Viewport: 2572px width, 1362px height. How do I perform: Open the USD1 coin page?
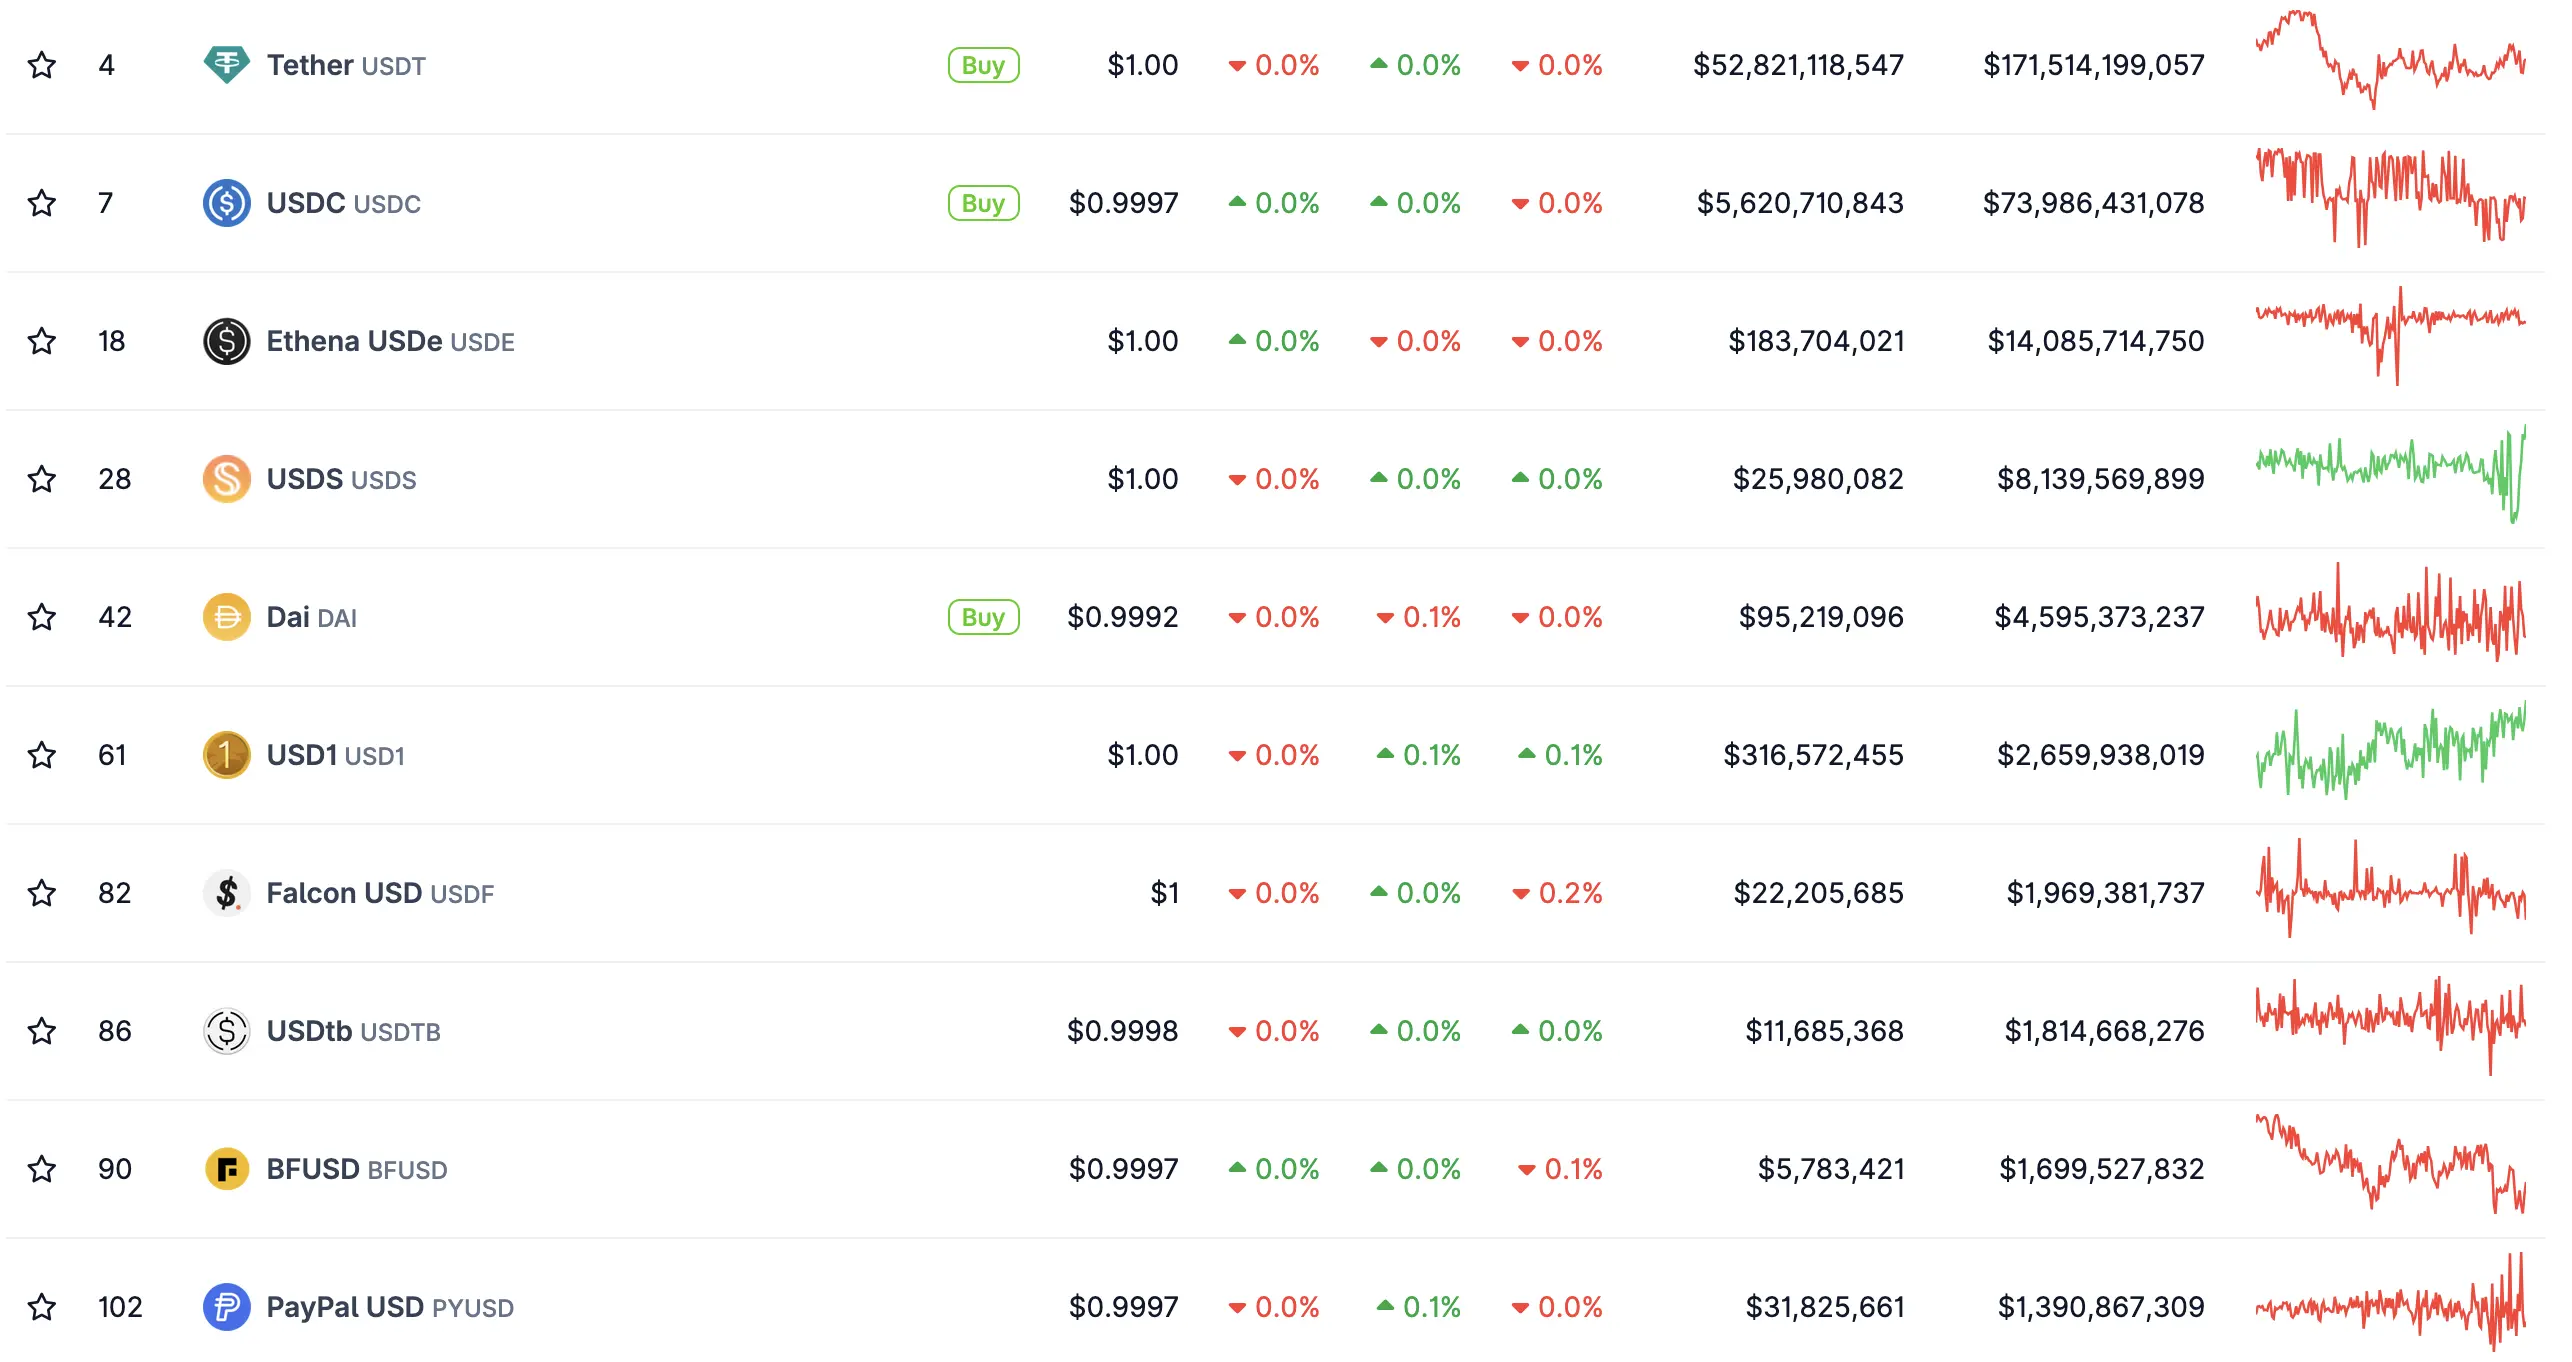303,755
